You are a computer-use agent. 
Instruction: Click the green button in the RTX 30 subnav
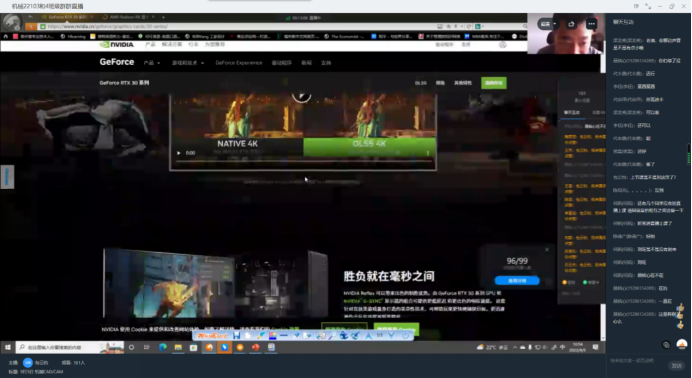494,83
